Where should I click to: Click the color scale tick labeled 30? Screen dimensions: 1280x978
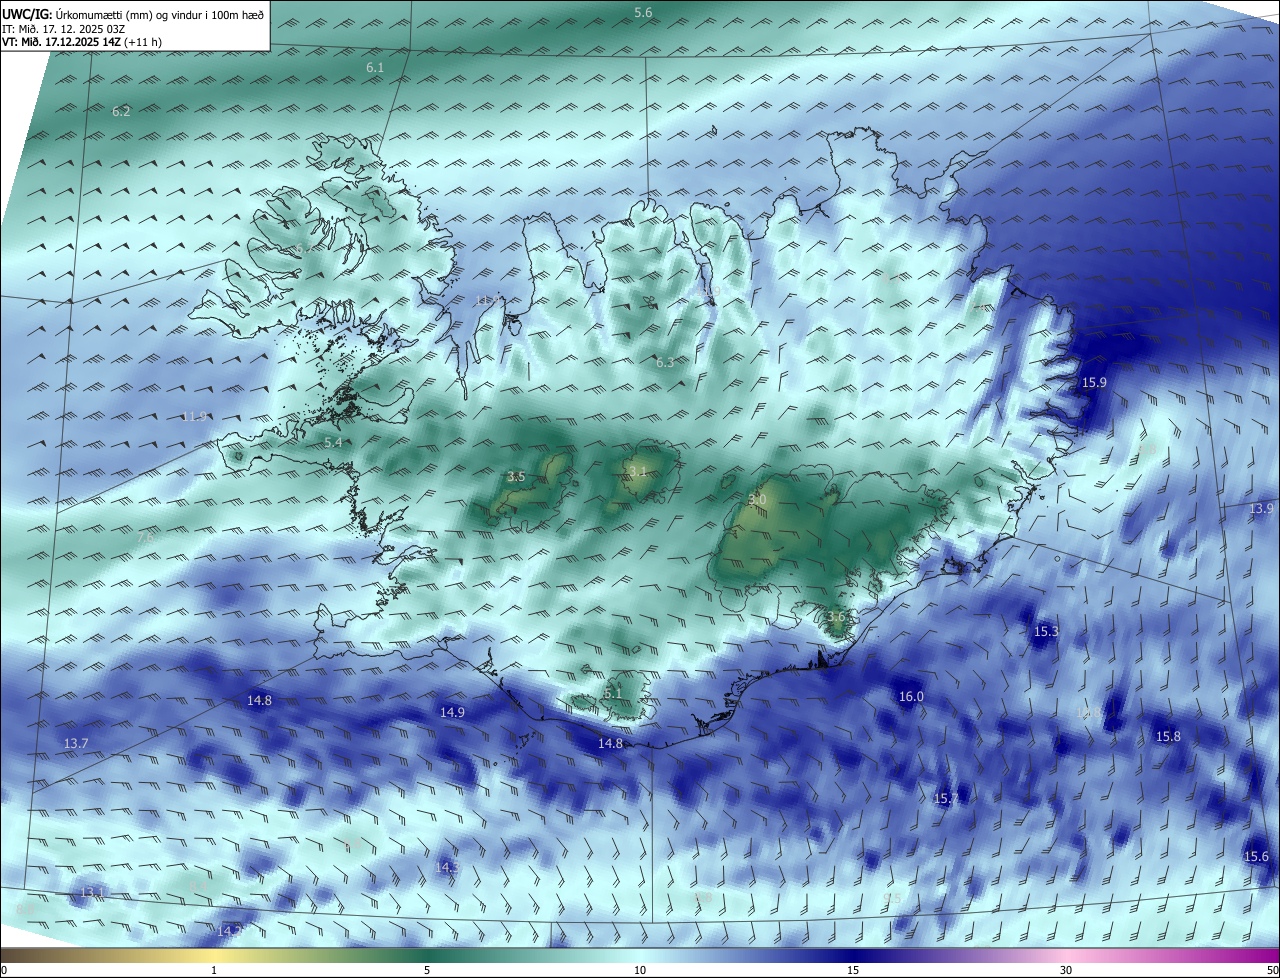point(1066,970)
